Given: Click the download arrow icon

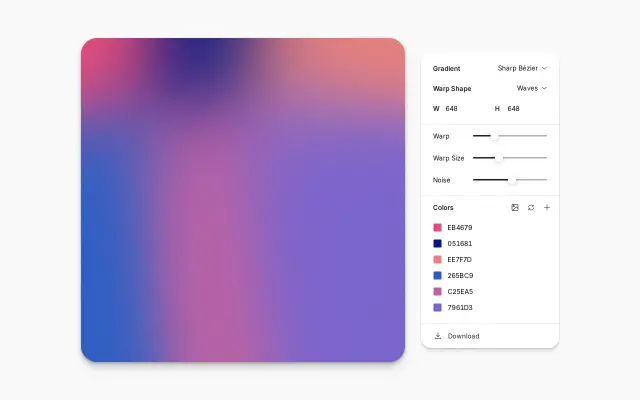Looking at the screenshot, I should tap(438, 336).
